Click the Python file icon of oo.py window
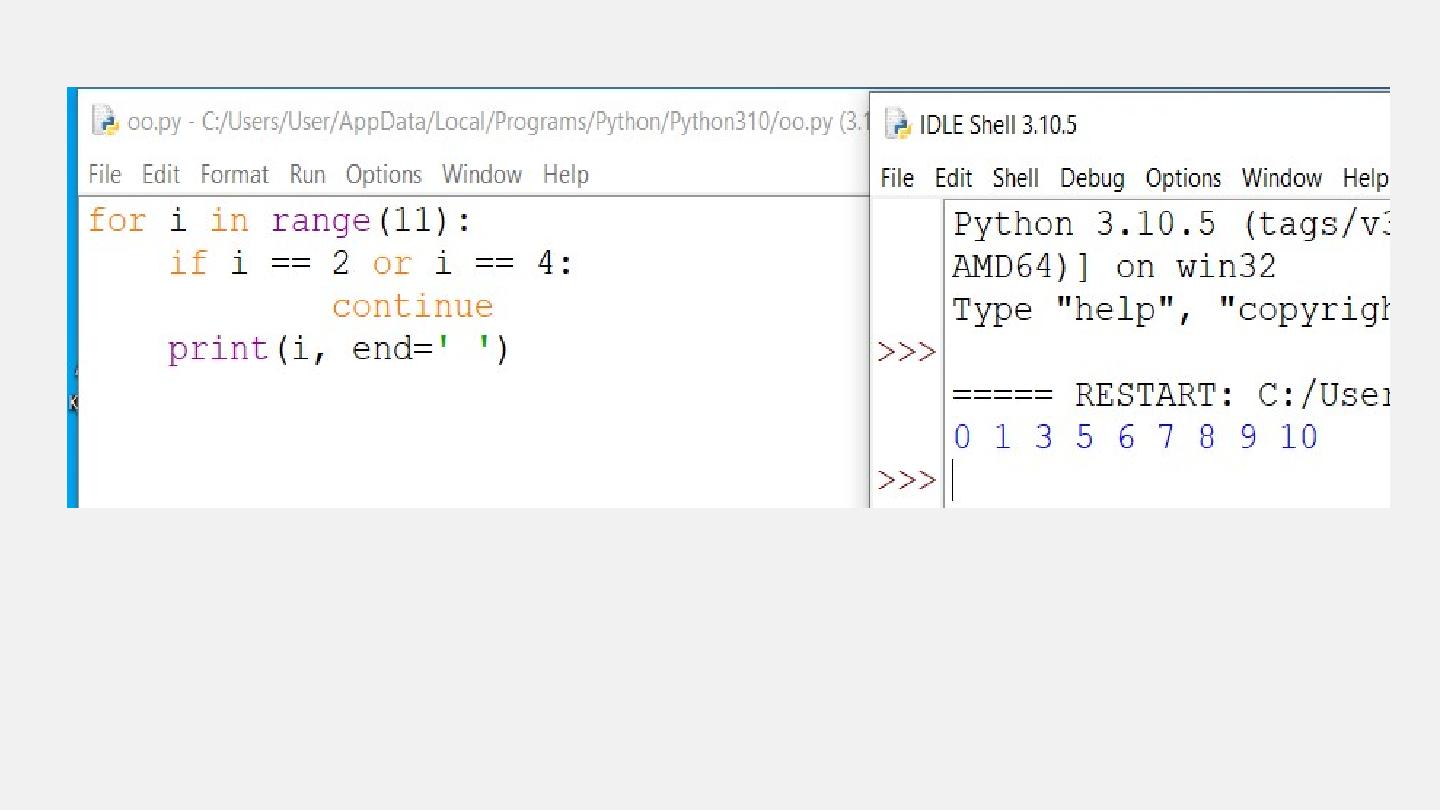 pos(104,121)
